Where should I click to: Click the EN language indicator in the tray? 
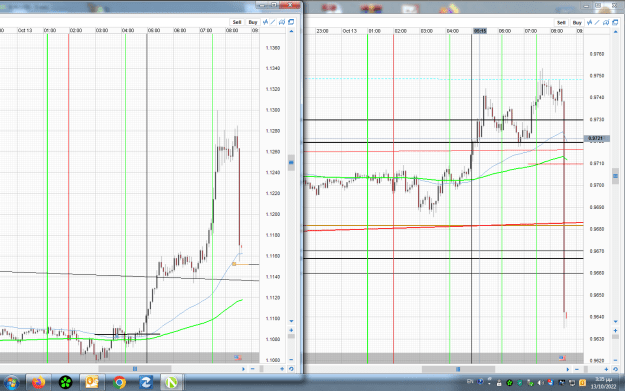[470, 382]
